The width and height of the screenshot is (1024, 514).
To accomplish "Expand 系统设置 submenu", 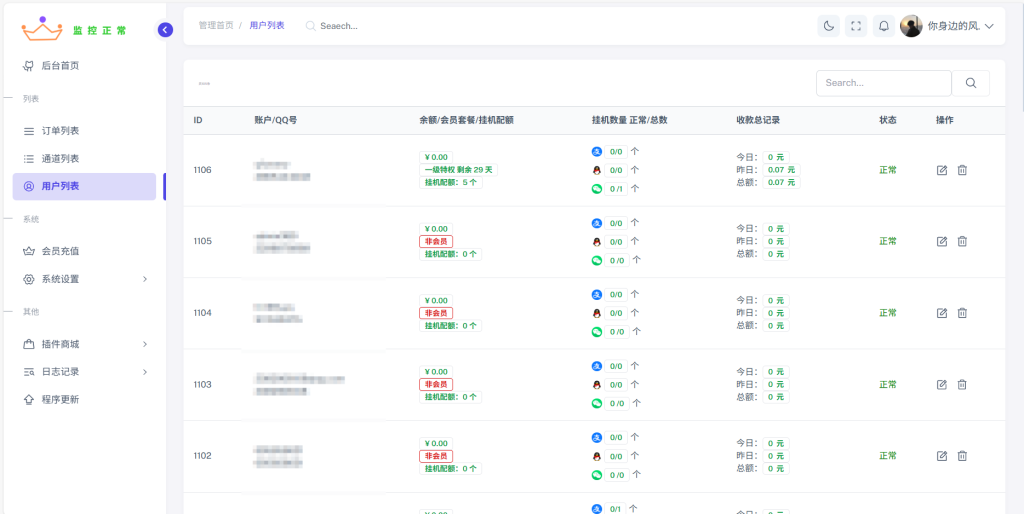I will click(84, 279).
